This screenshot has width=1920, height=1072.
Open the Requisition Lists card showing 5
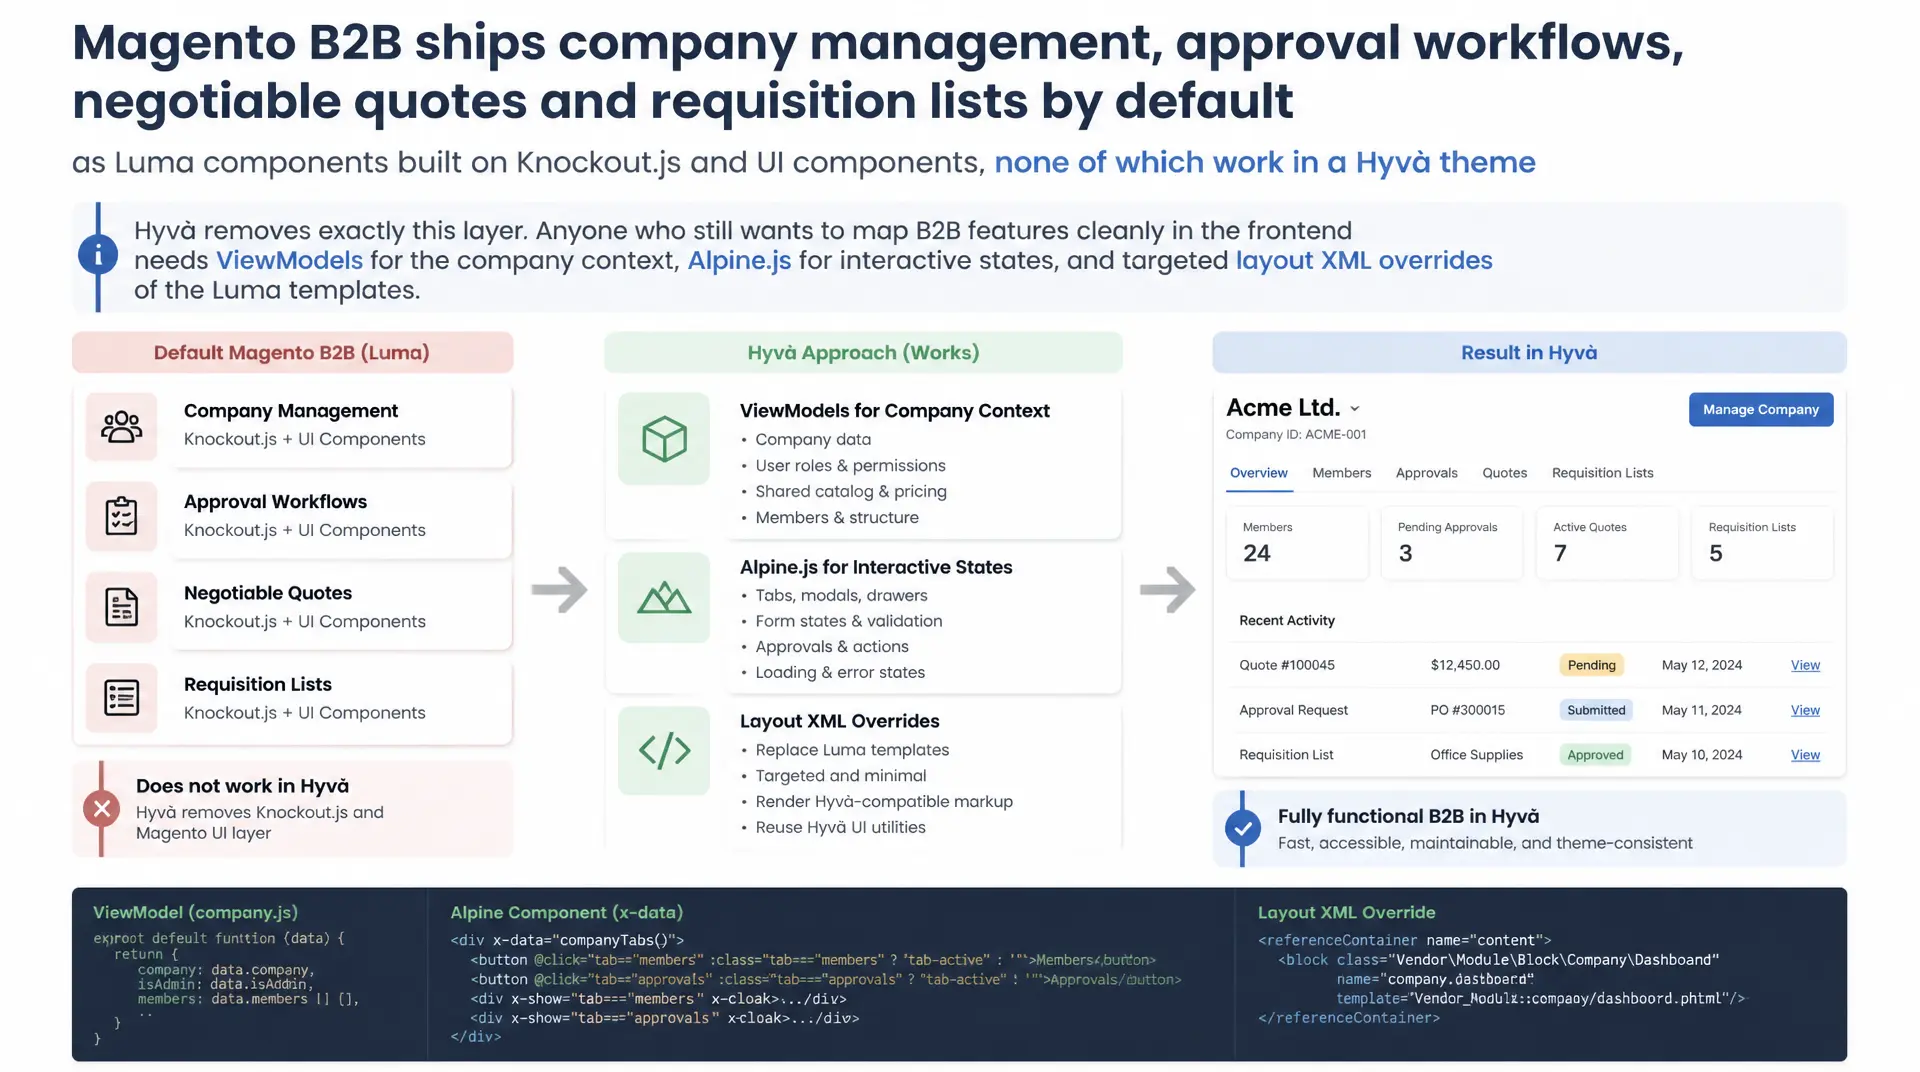1763,543
